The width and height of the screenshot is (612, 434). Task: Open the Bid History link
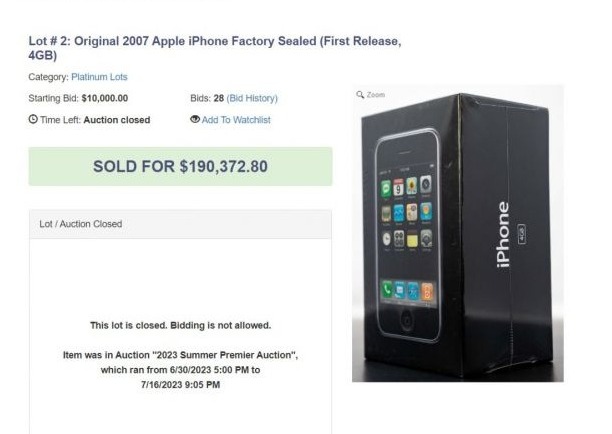point(252,98)
